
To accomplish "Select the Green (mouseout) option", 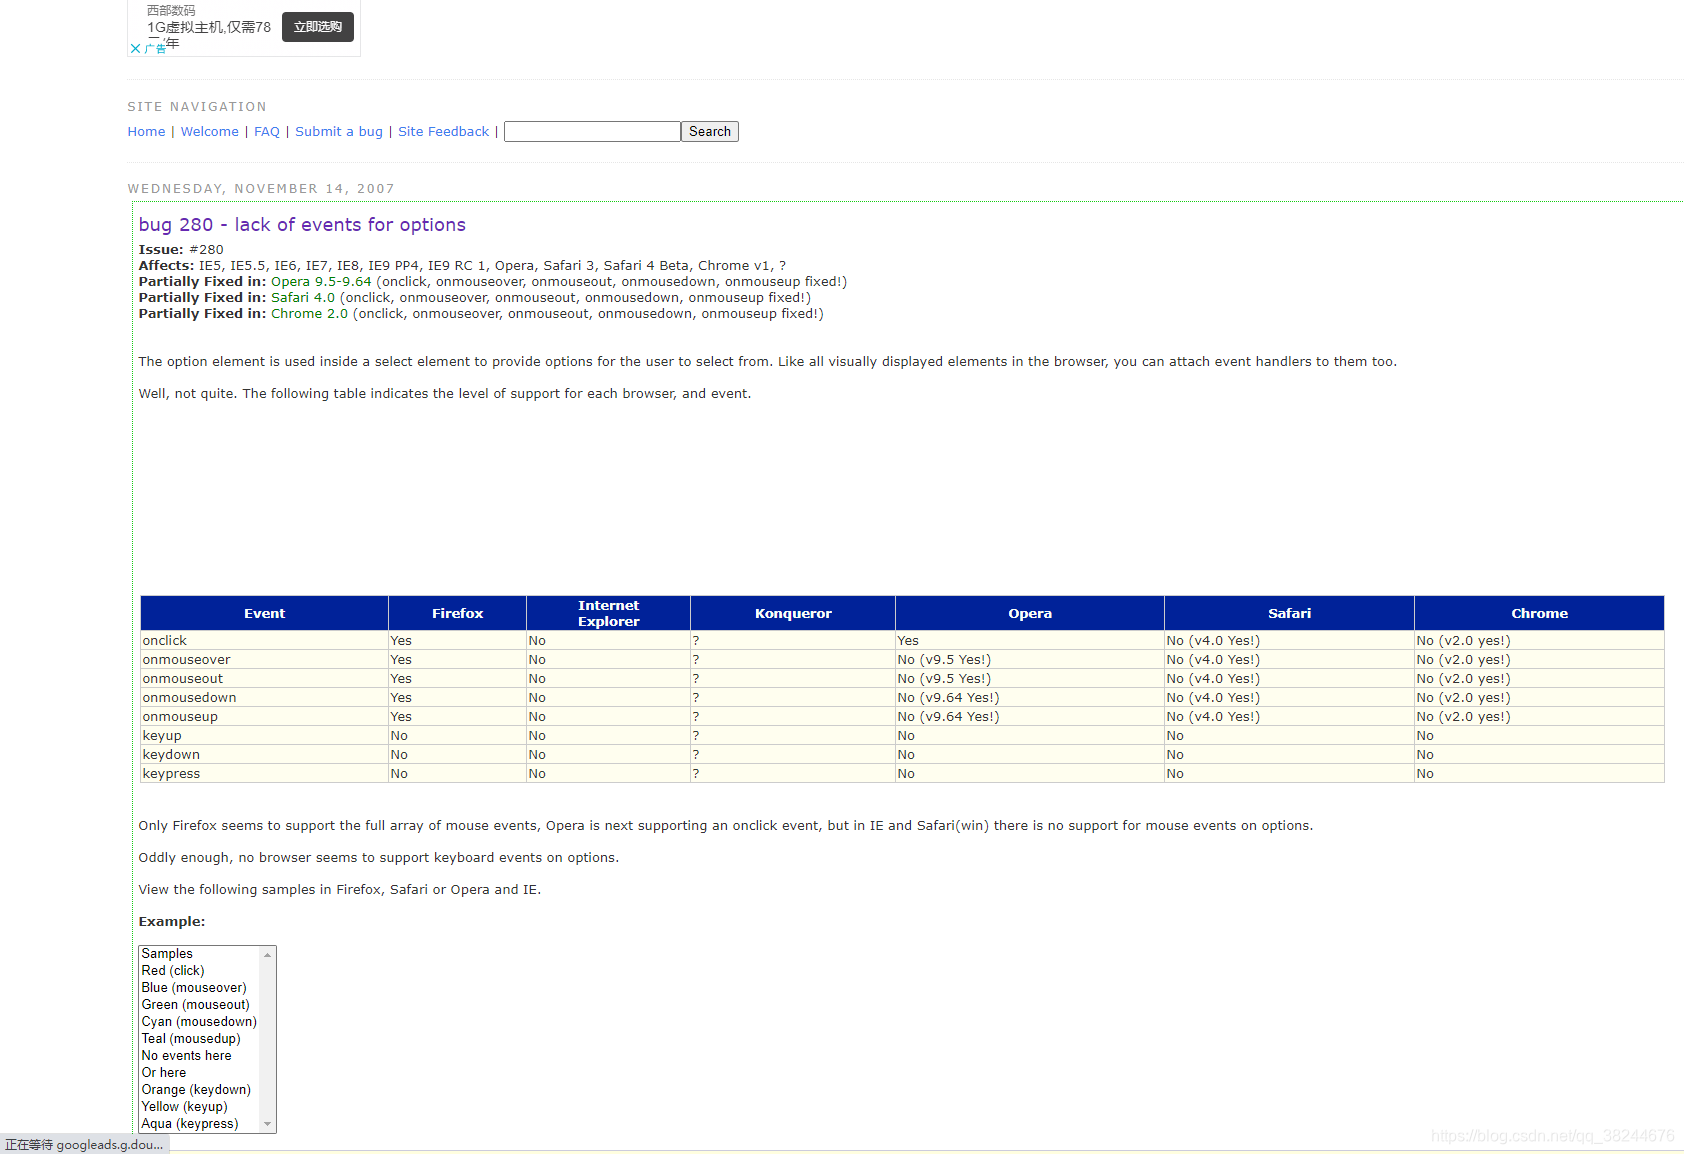I will pos(199,1005).
